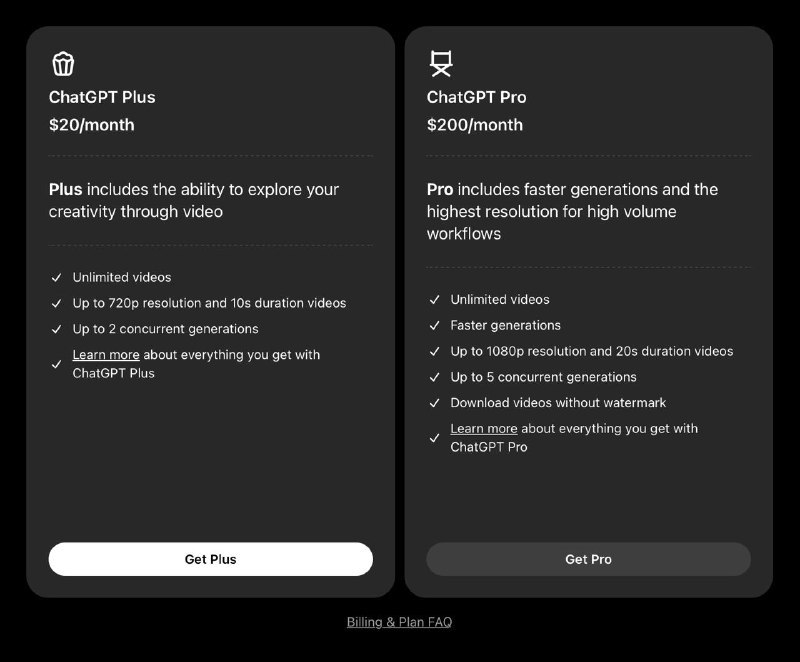Click the Plus plan description text

pyautogui.click(x=194, y=200)
